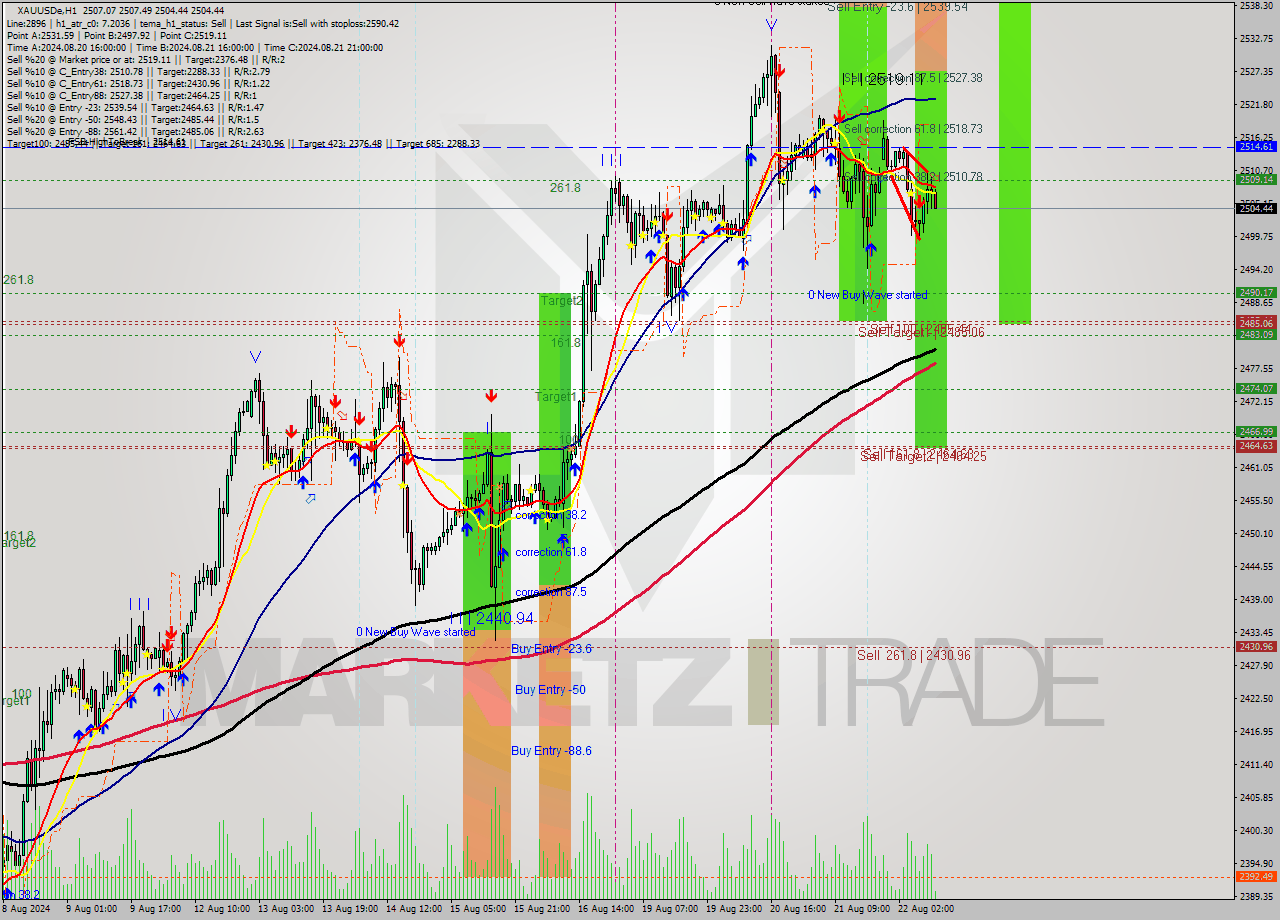The width and height of the screenshot is (1280, 920).
Task: Click the 'Sell correction 61.8 | 2518.73' label
Action: 913,129
